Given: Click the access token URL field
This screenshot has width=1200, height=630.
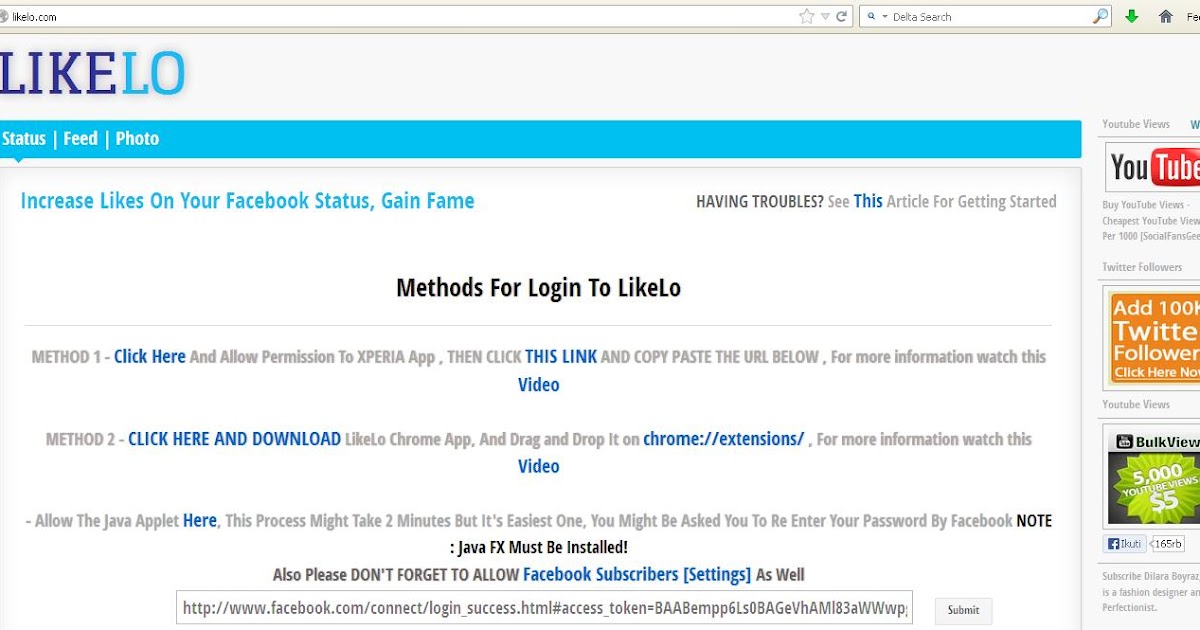Looking at the screenshot, I should click(x=545, y=608).
